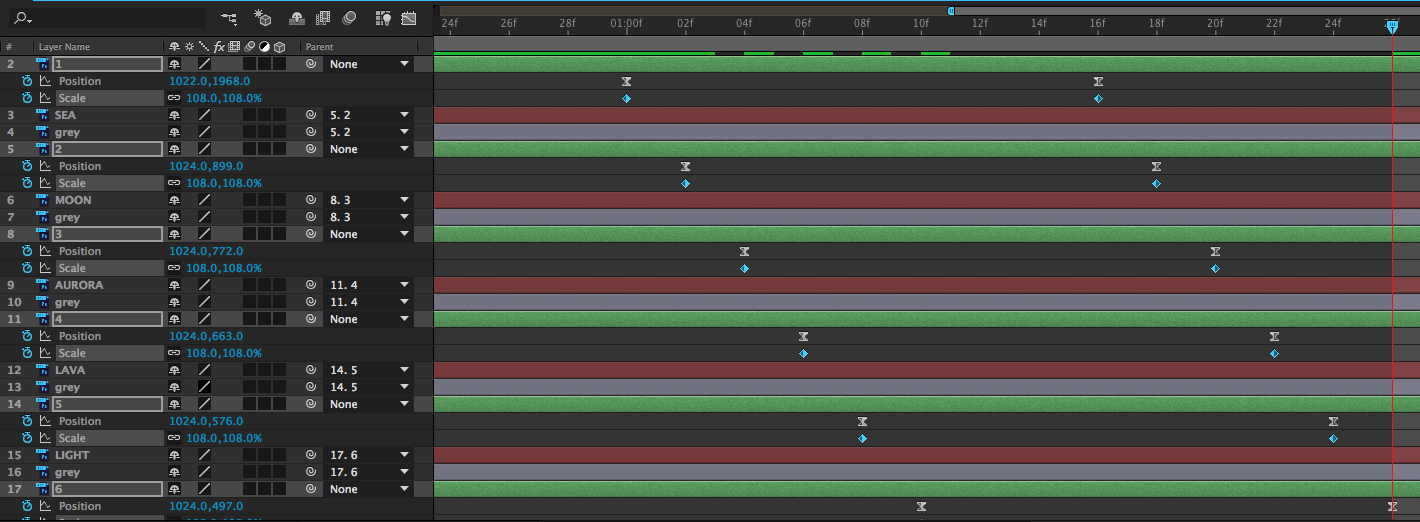Select the SEA layer name
1420x522 pixels.
(65, 115)
